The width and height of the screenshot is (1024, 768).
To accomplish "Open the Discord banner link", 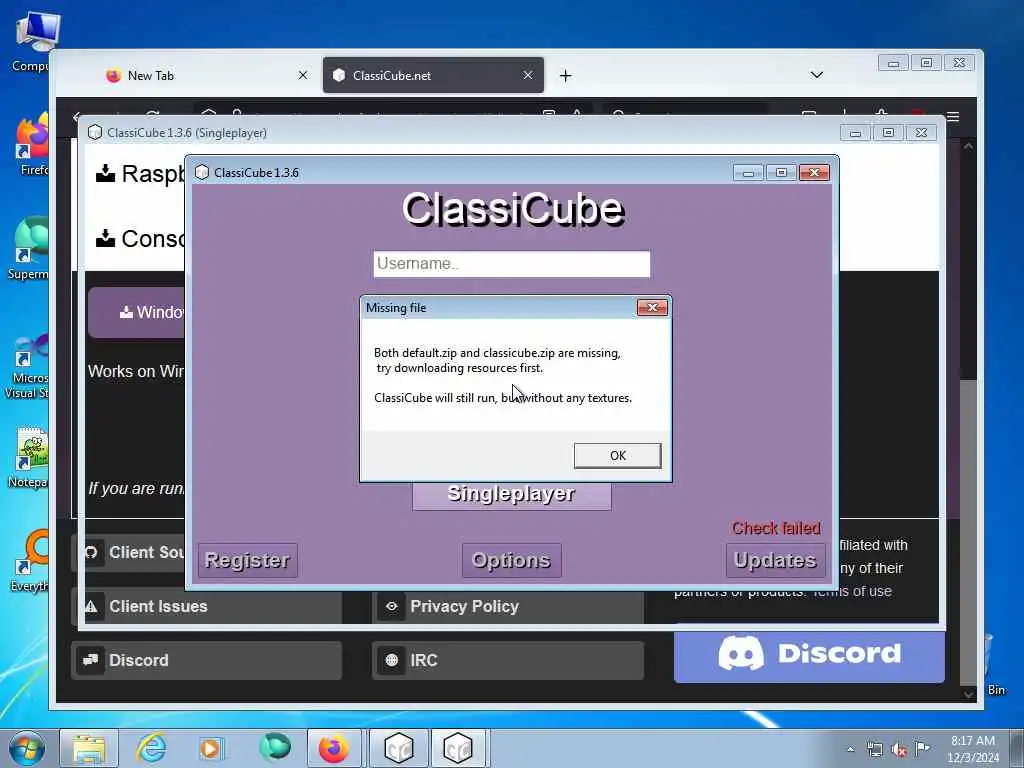I will [x=809, y=654].
